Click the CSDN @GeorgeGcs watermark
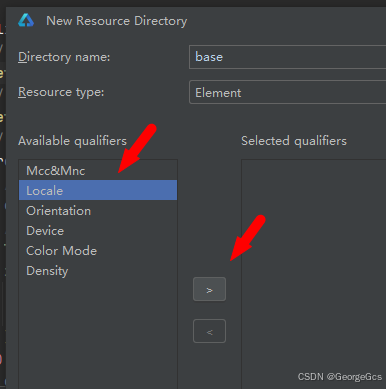This screenshot has height=389, width=386. [x=340, y=377]
